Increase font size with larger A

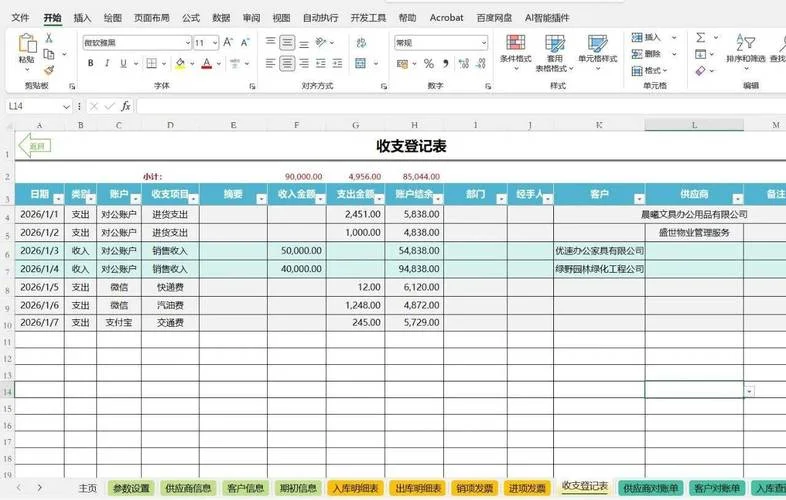tap(228, 43)
